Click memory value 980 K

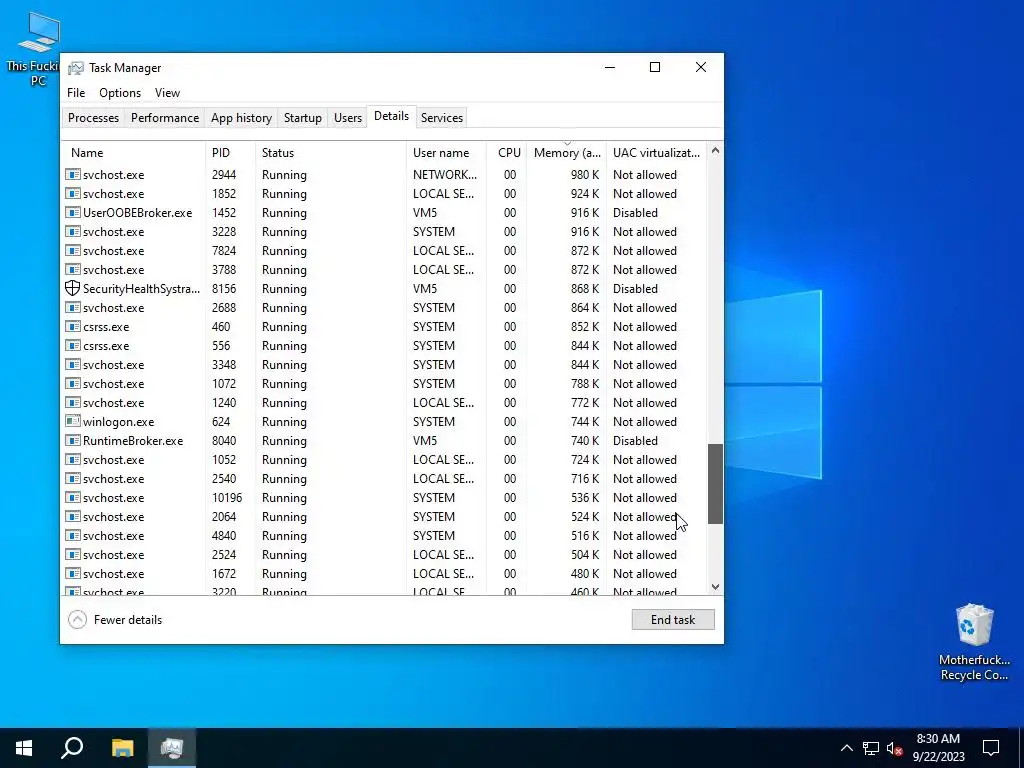point(584,175)
